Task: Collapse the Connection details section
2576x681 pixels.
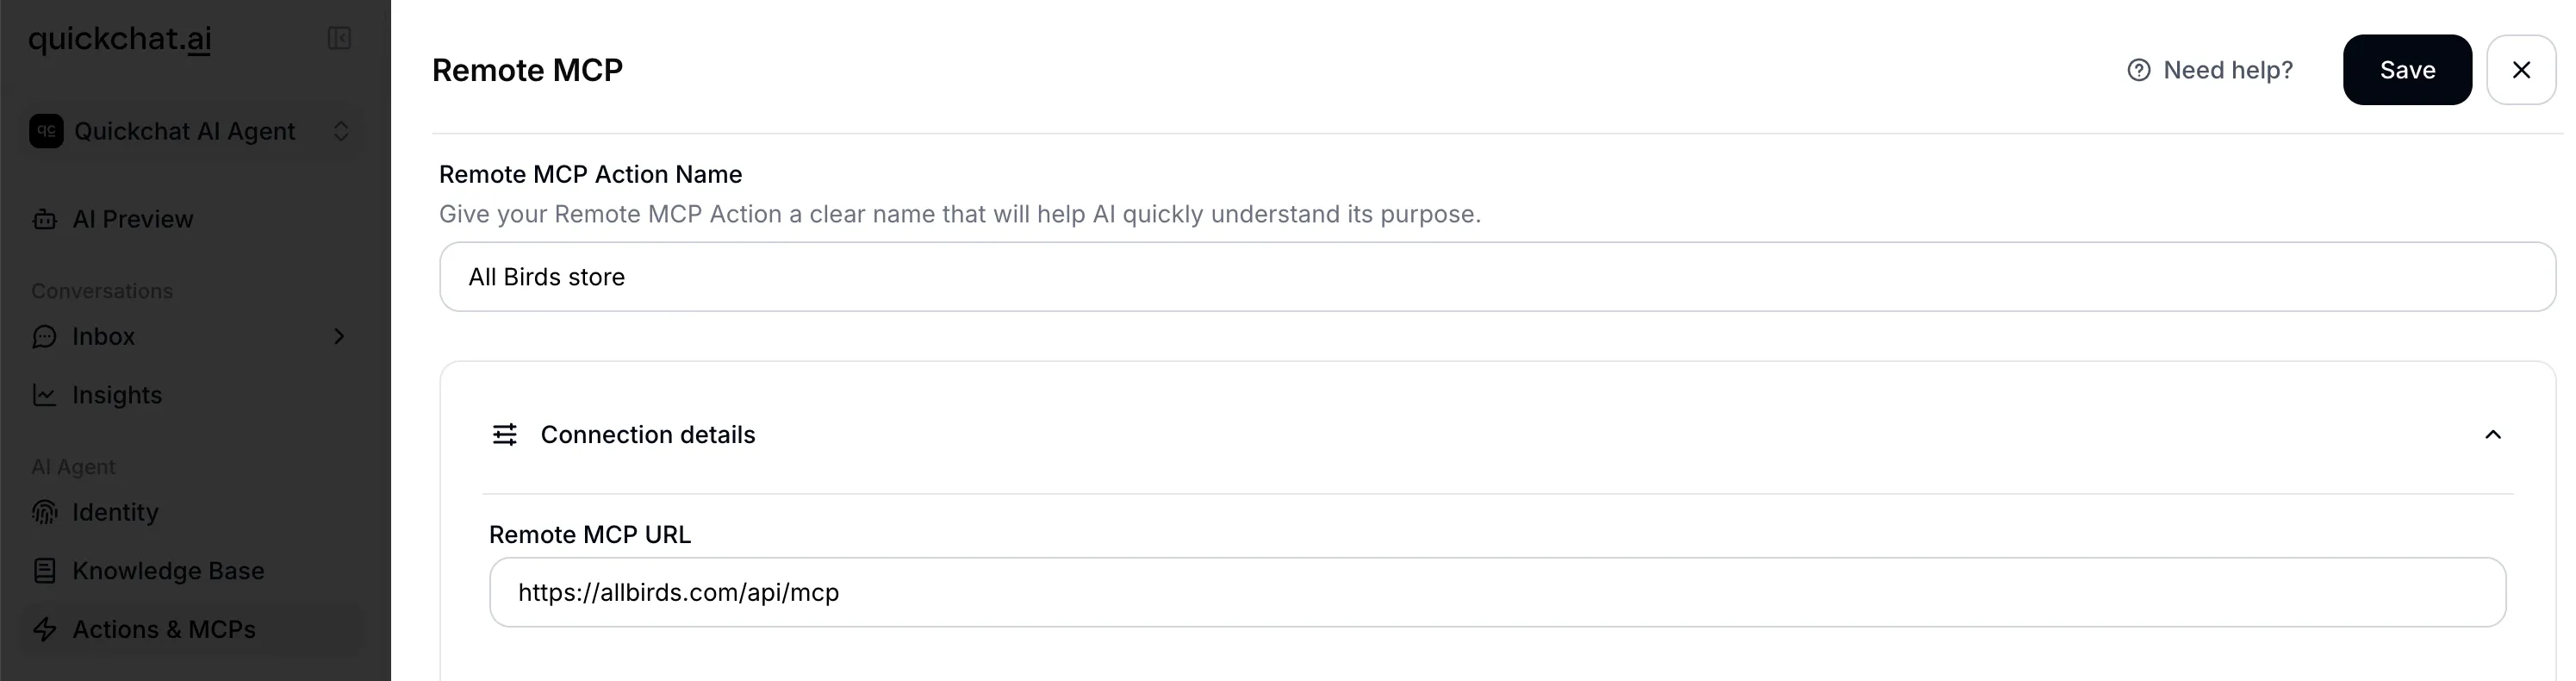Action: tap(2493, 434)
